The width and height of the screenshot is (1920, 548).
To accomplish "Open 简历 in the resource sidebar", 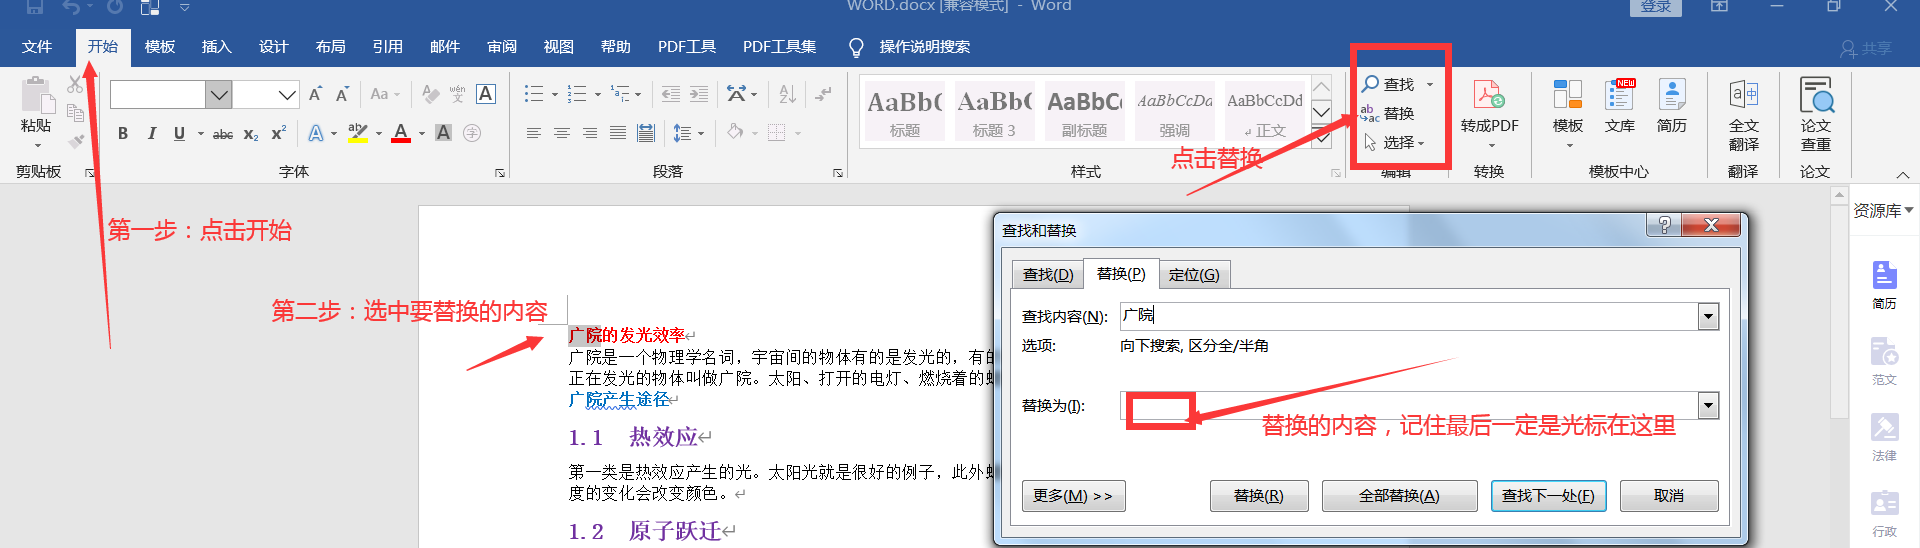I will (x=1884, y=284).
